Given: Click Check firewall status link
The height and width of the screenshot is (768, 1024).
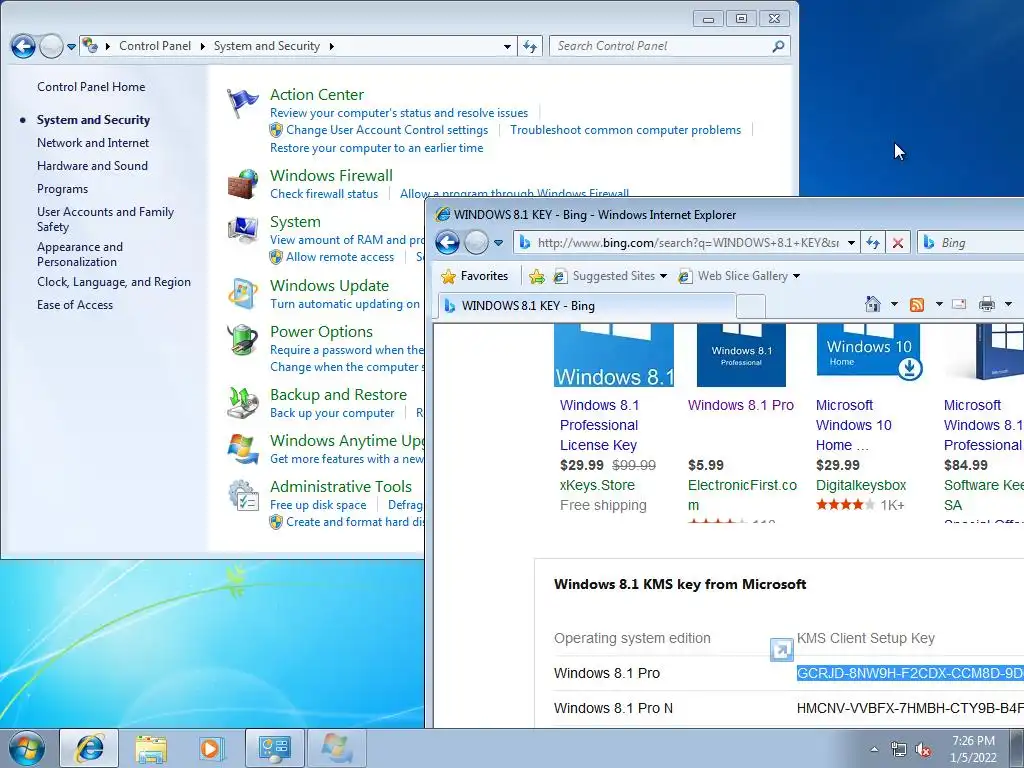Looking at the screenshot, I should [x=324, y=194].
